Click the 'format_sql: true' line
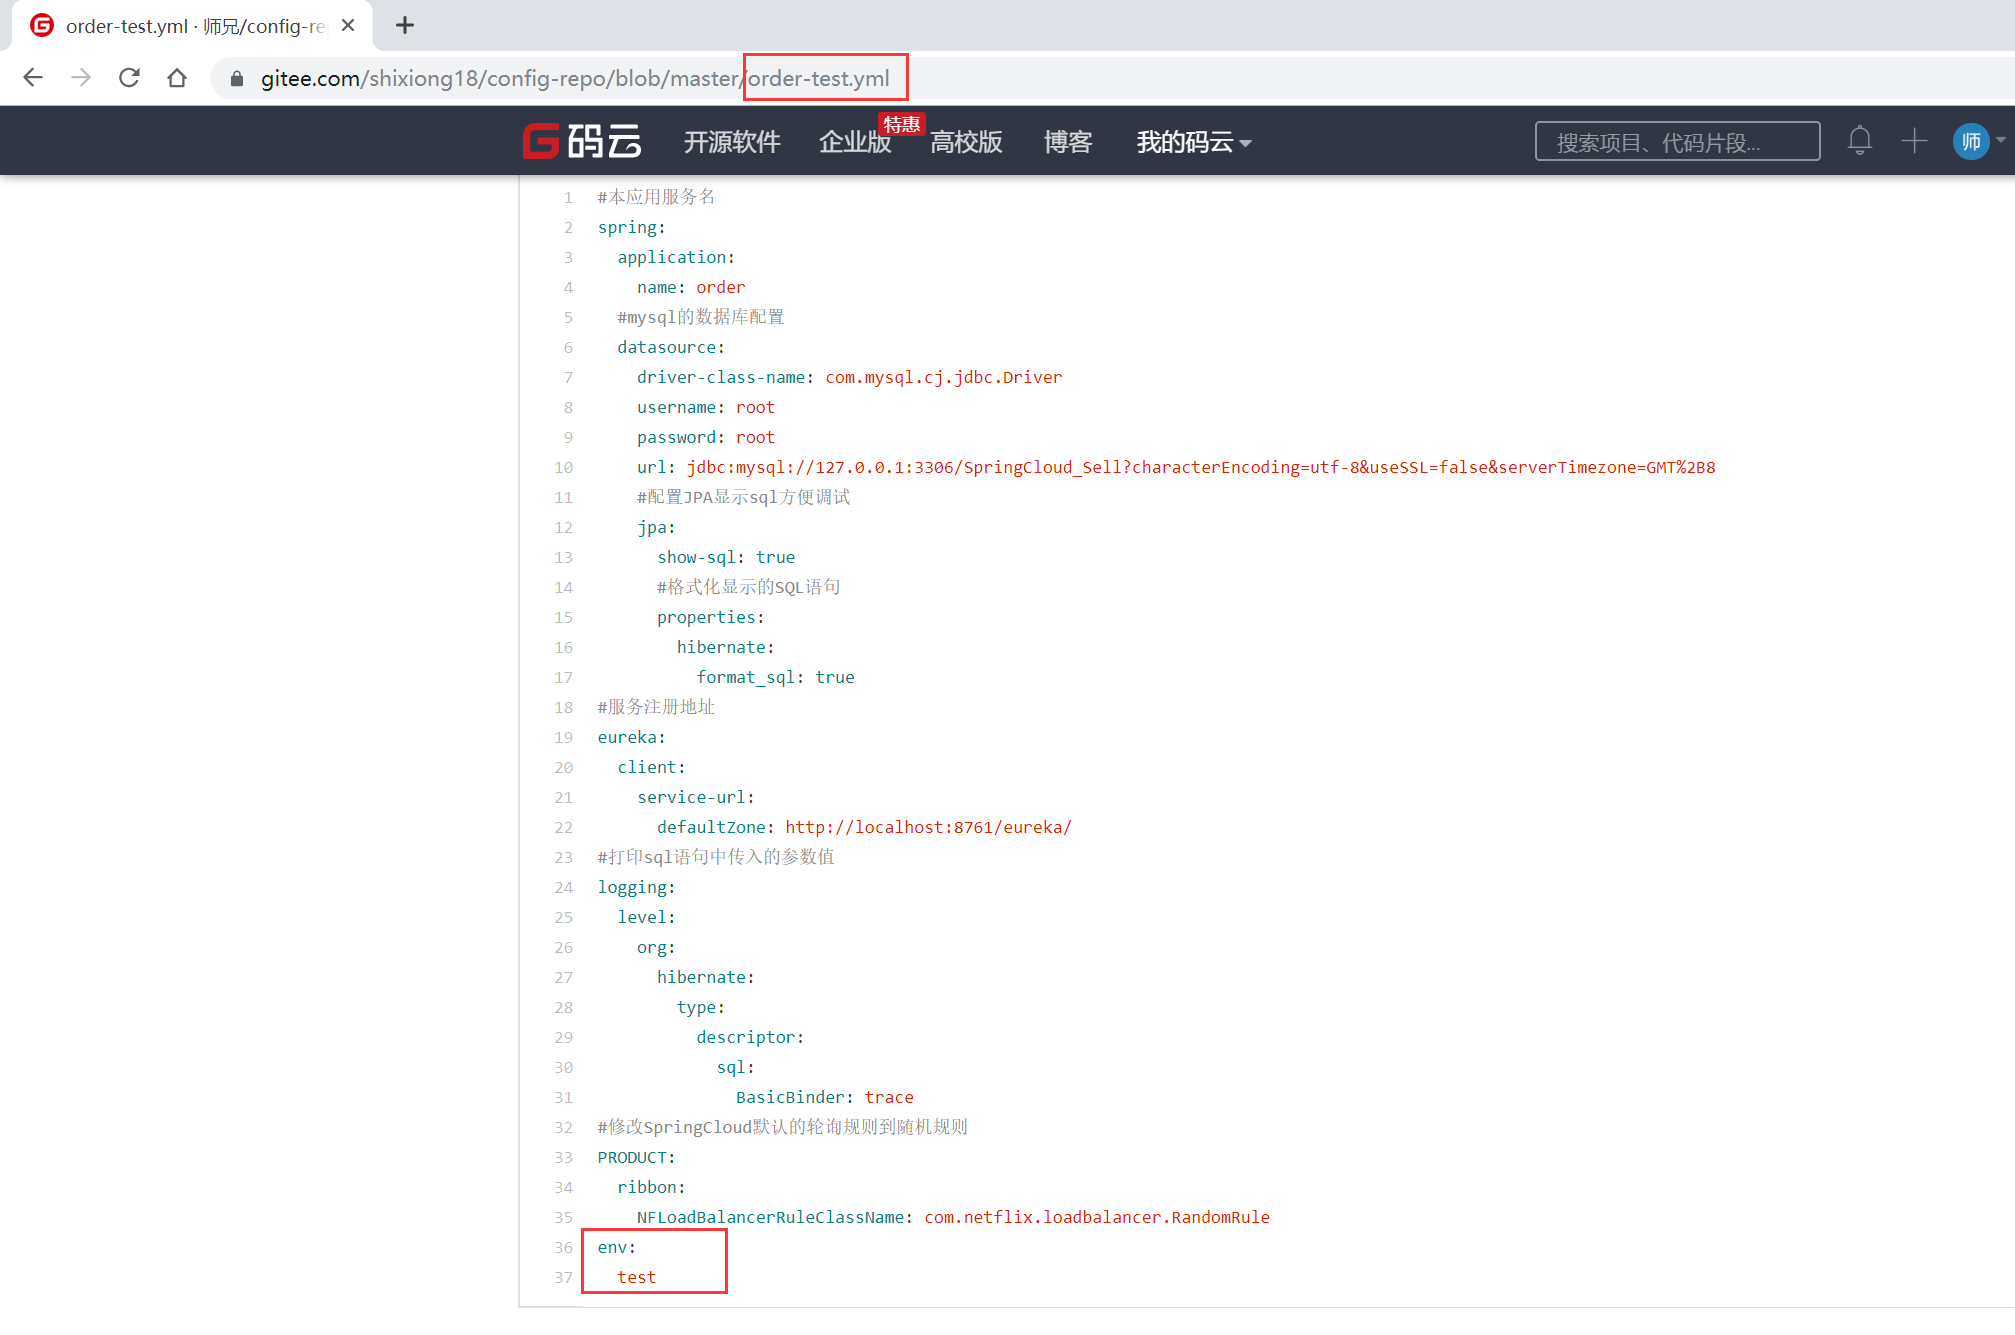The image size is (2015, 1335). coord(775,678)
